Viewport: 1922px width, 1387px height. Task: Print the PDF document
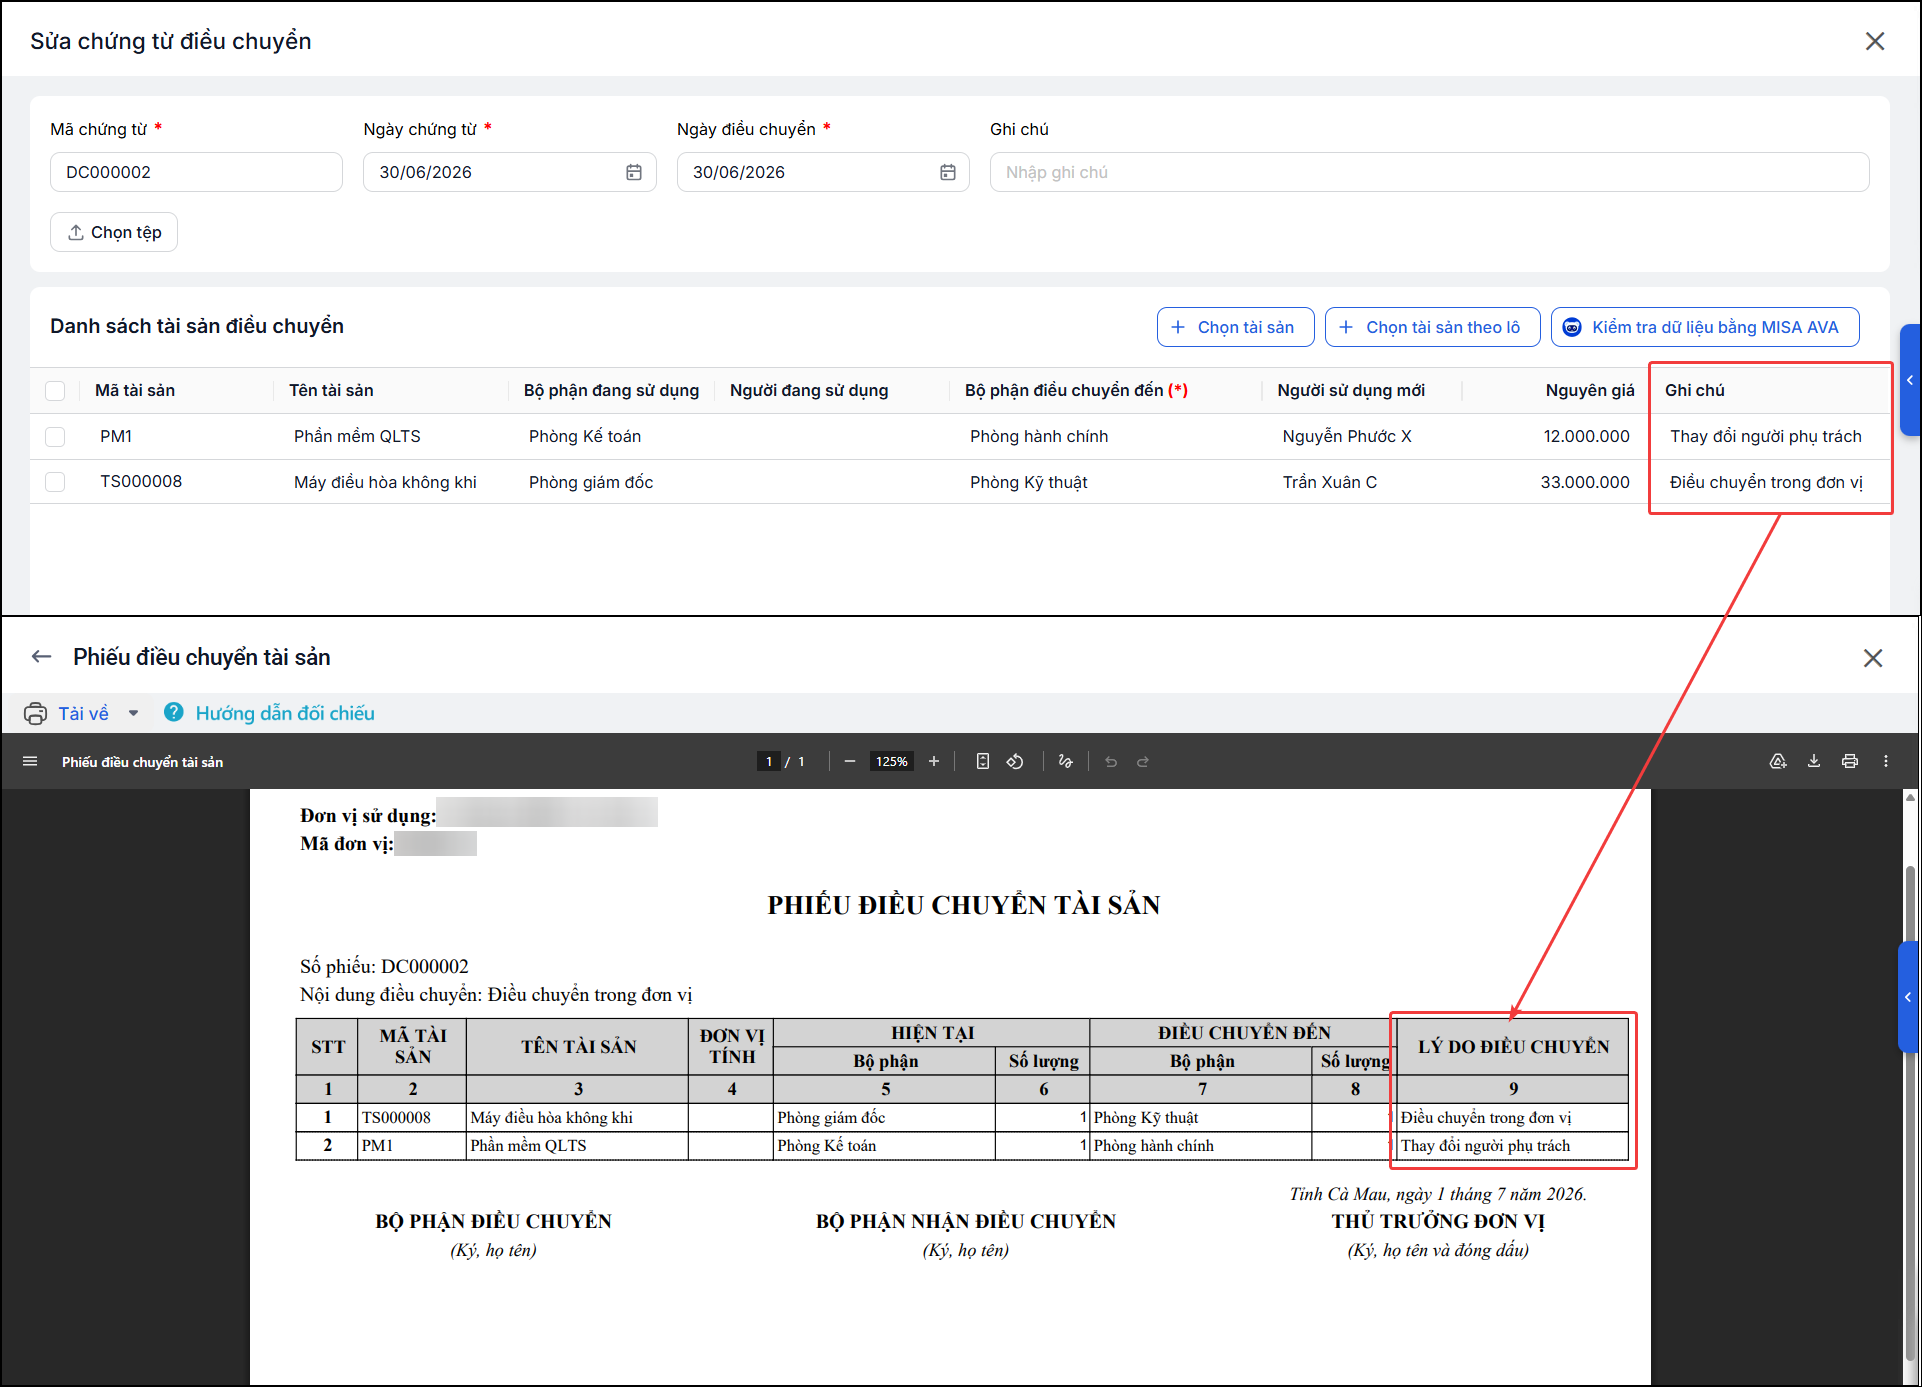coord(1850,761)
